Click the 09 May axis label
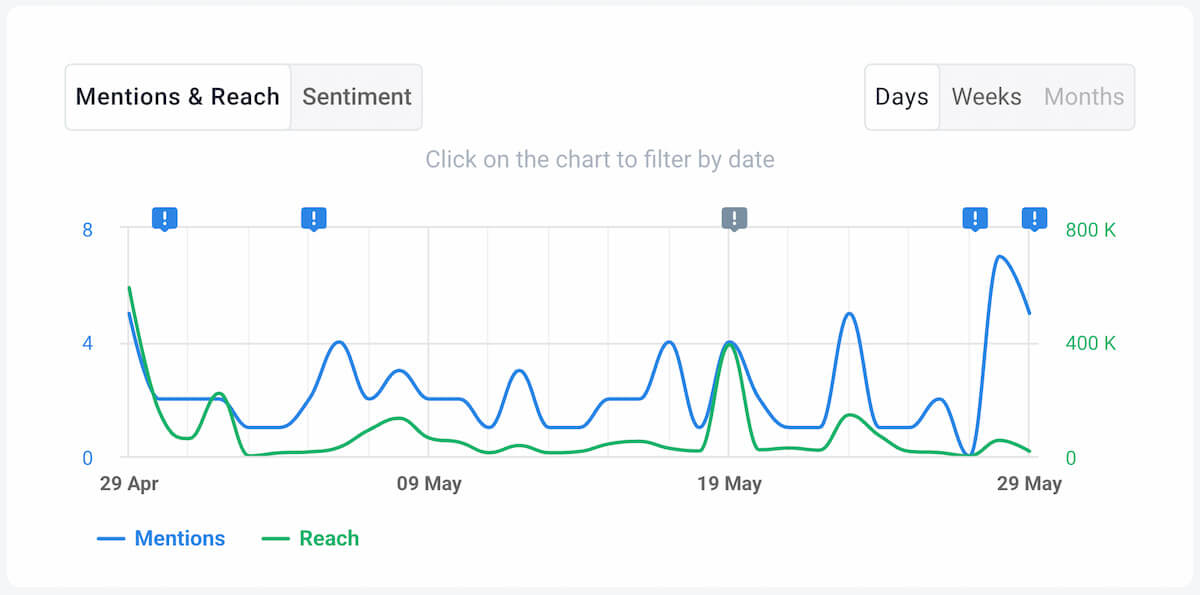 click(x=428, y=484)
